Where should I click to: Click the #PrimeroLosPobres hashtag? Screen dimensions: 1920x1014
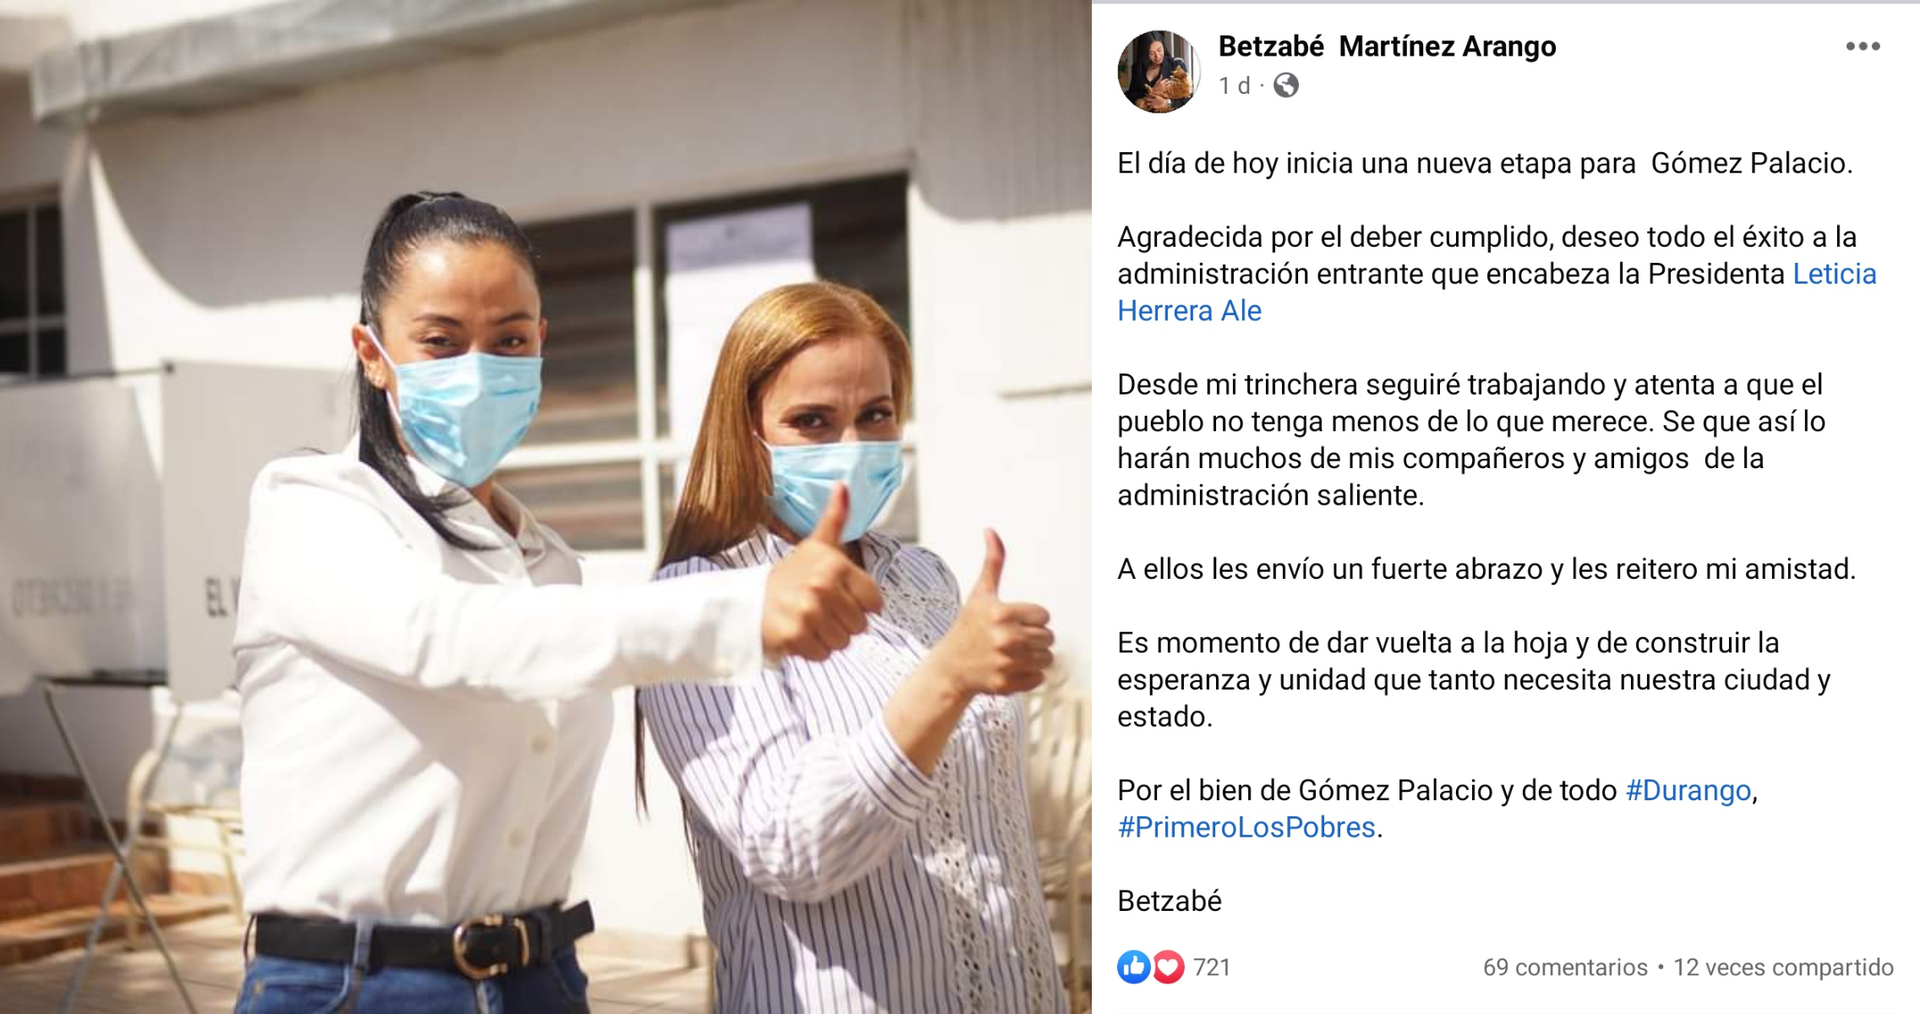pyautogui.click(x=1246, y=827)
